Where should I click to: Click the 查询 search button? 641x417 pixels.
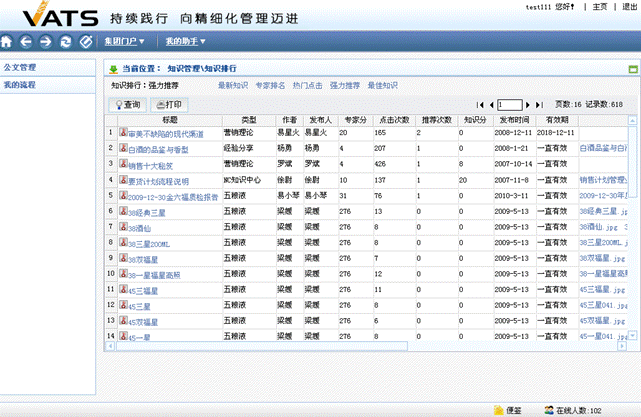click(x=128, y=104)
